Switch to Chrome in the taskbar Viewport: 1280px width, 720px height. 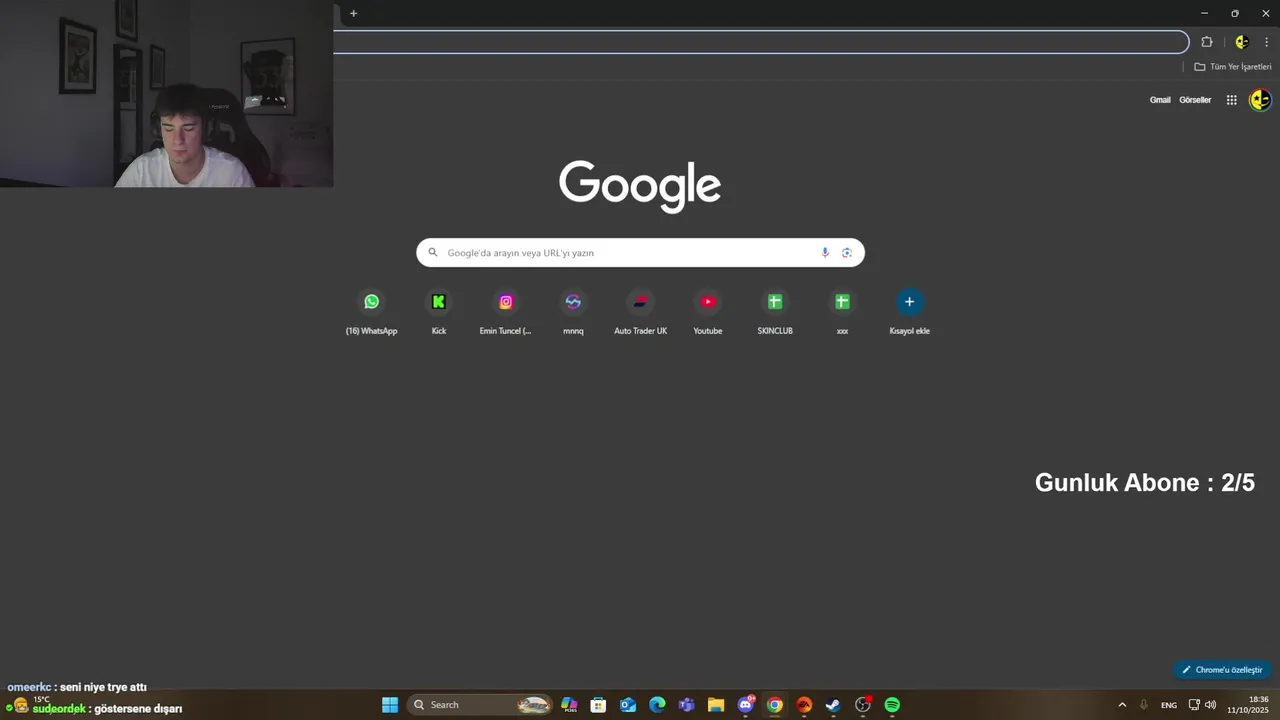click(775, 705)
